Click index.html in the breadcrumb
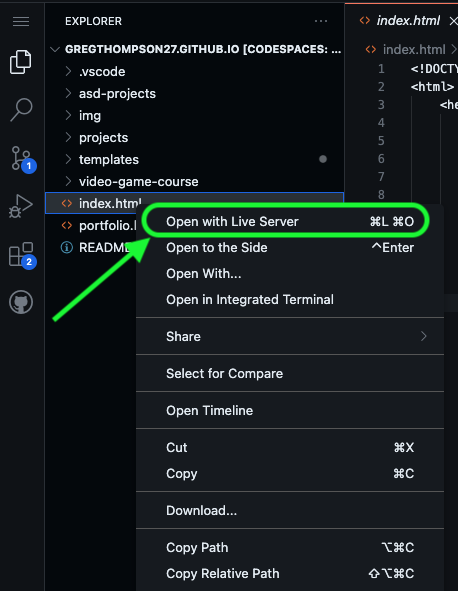 coord(414,49)
